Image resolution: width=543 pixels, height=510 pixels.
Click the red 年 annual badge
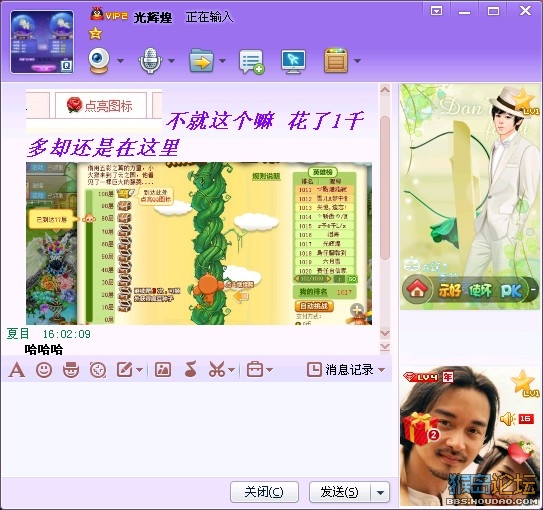pyautogui.click(x=447, y=377)
